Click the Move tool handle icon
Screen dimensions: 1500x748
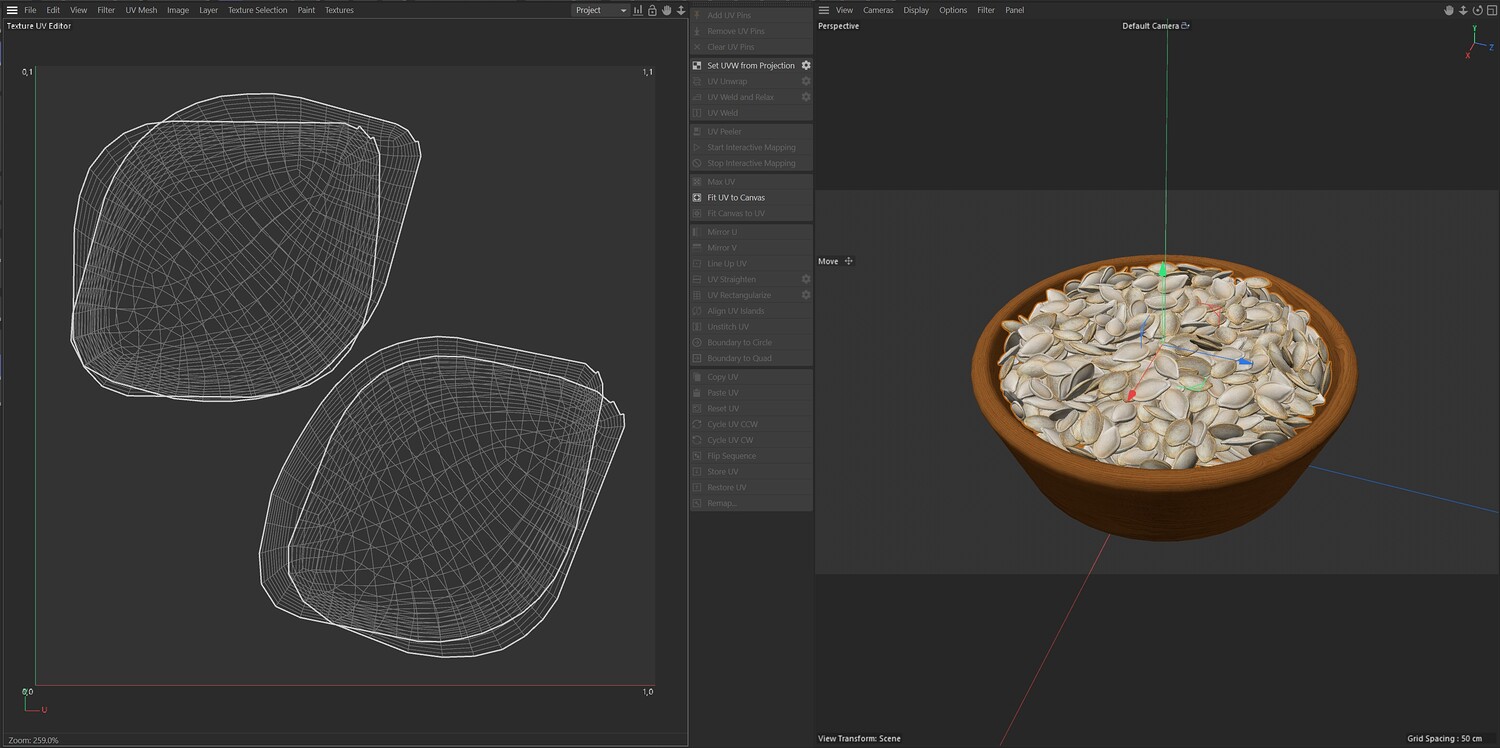849,261
